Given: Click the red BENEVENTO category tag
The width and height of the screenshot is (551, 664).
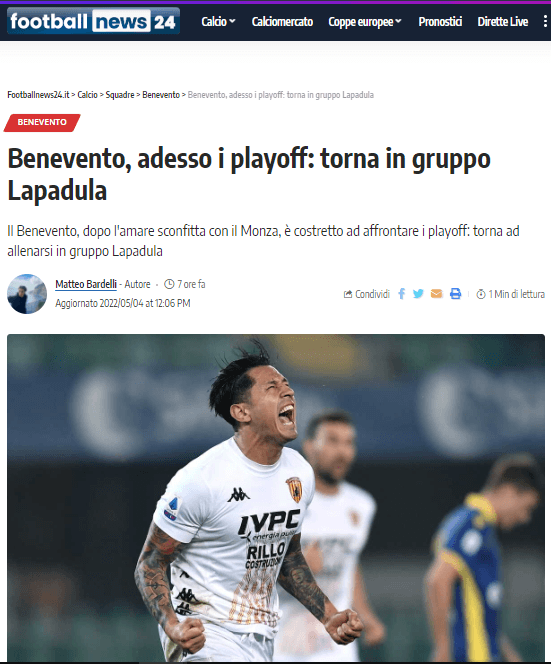Looking at the screenshot, I should point(42,122).
